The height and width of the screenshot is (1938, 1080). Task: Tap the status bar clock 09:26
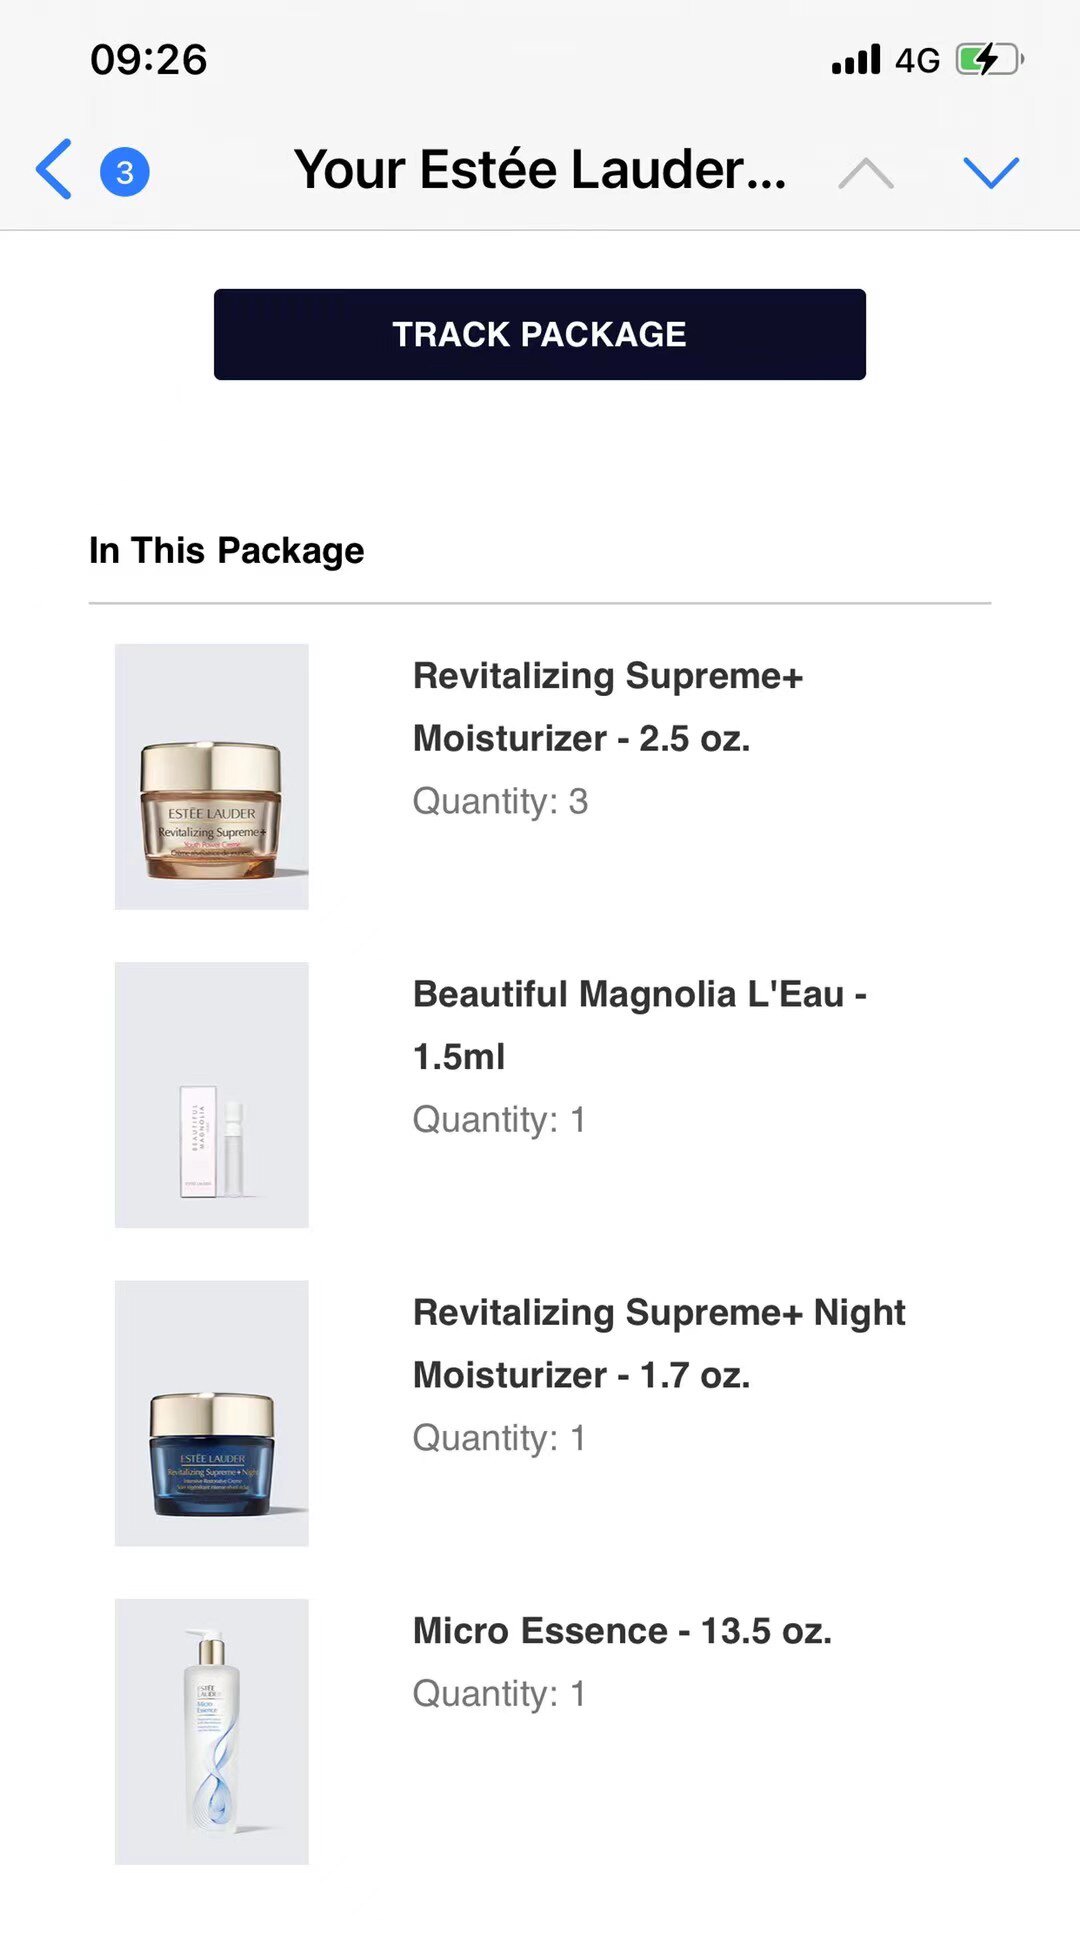pos(149,60)
